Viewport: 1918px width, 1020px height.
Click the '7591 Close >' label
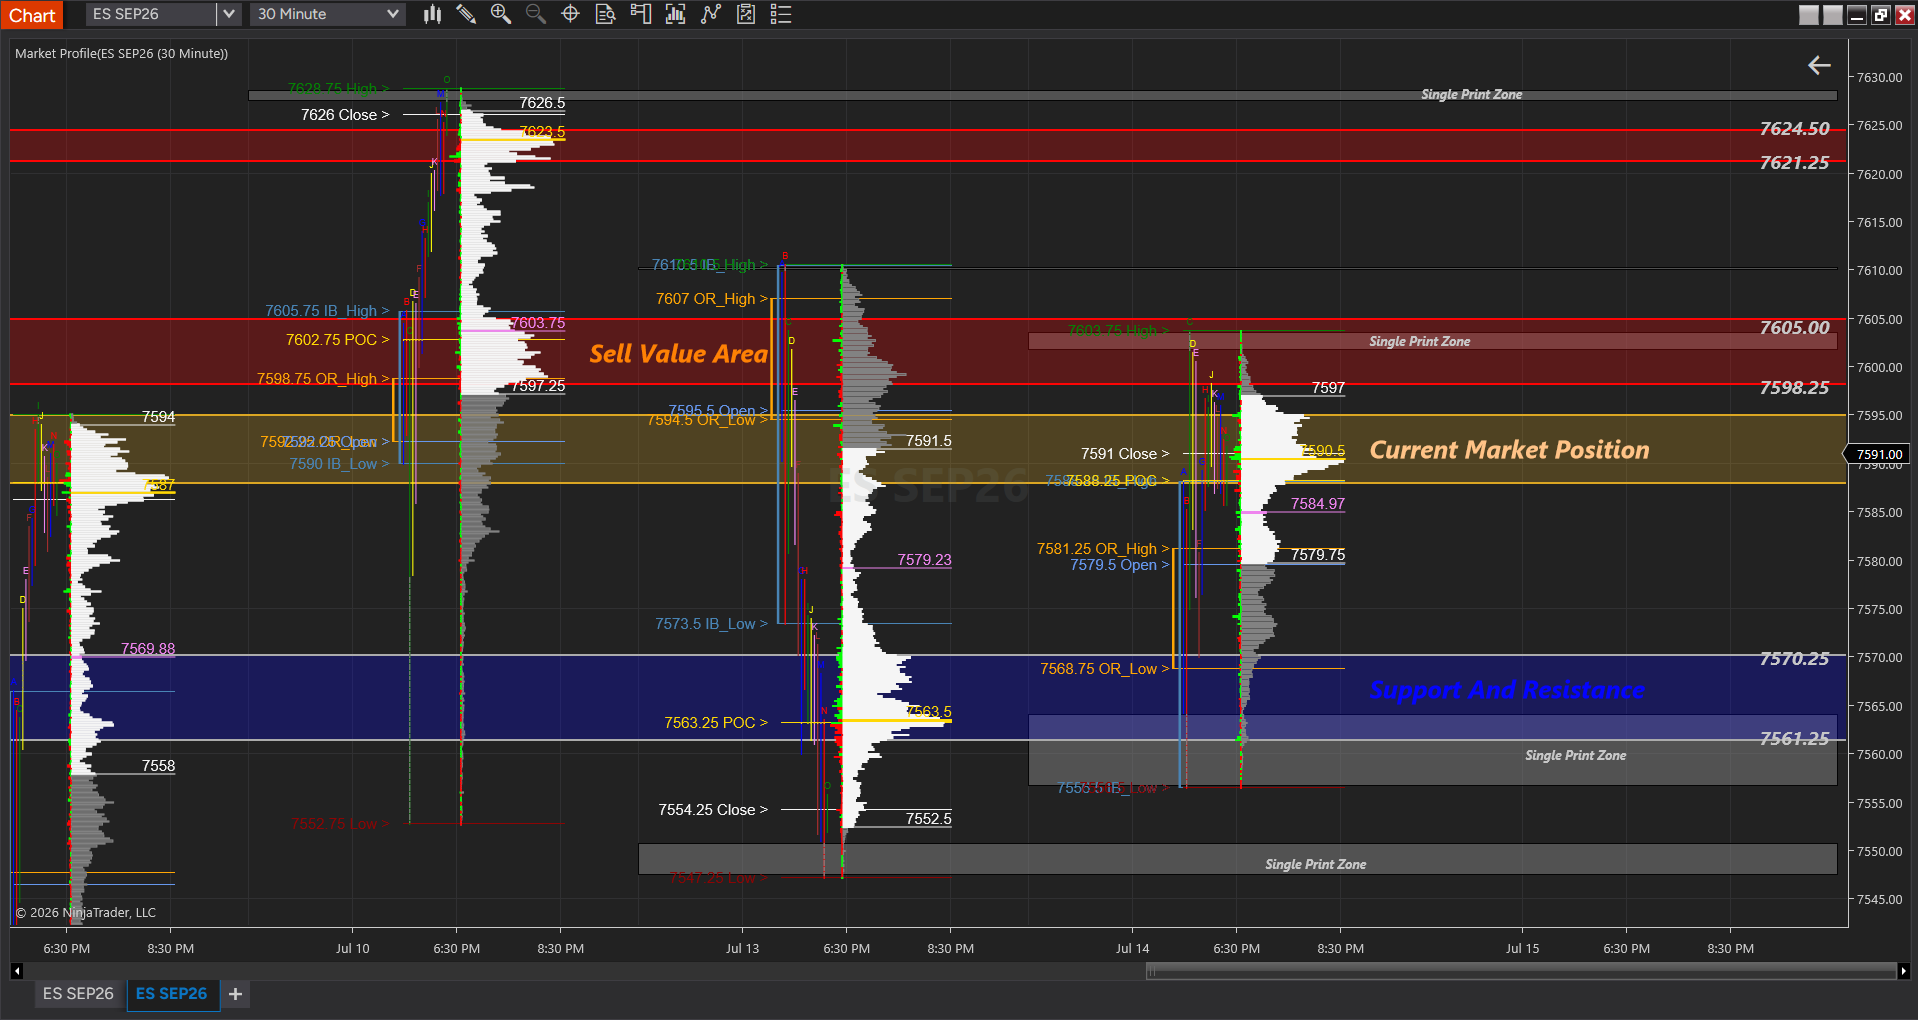[x=1125, y=454]
